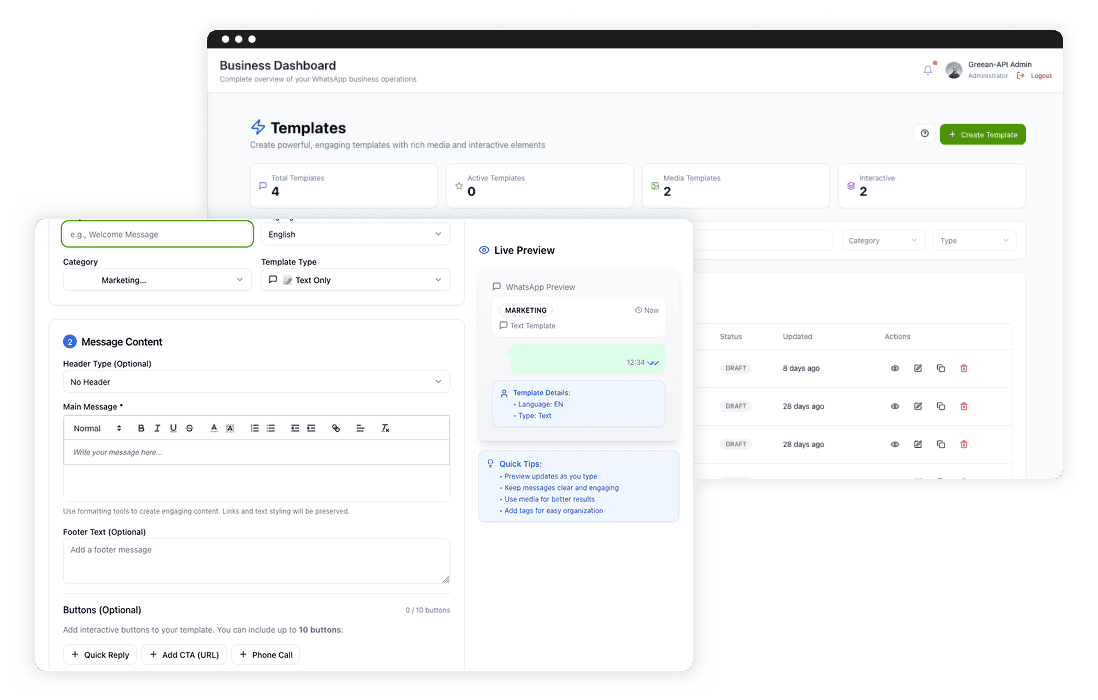Insert a link using the link icon
The width and height of the screenshot is (1098, 700).
pos(336,427)
